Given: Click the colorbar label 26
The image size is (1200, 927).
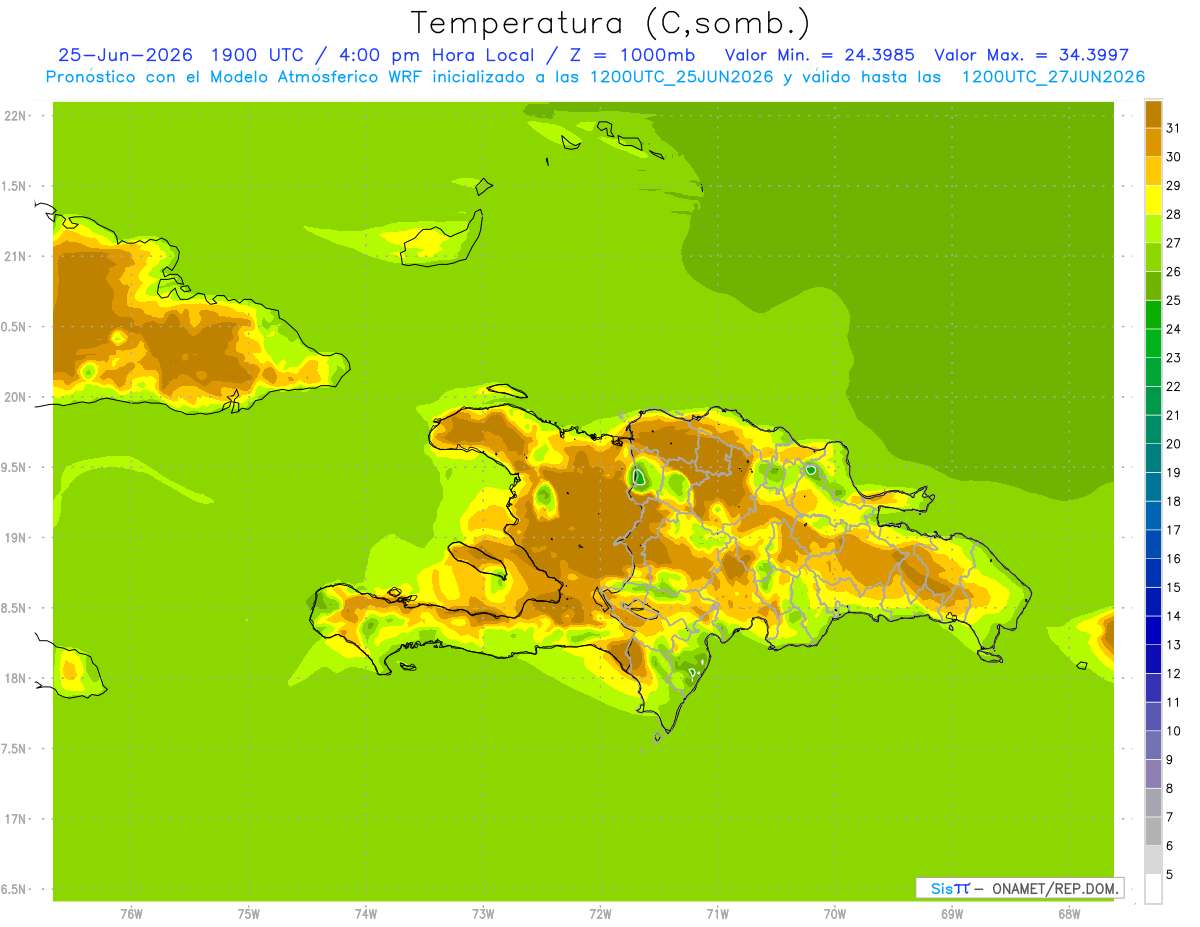Looking at the screenshot, I should pyautogui.click(x=1174, y=271).
